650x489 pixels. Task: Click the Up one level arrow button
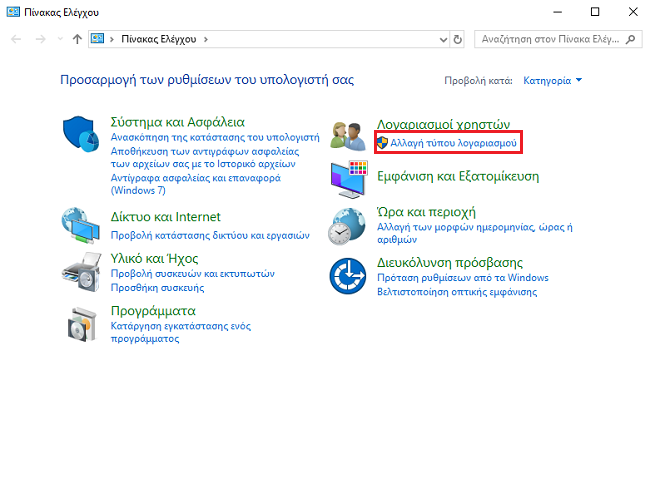[77, 39]
